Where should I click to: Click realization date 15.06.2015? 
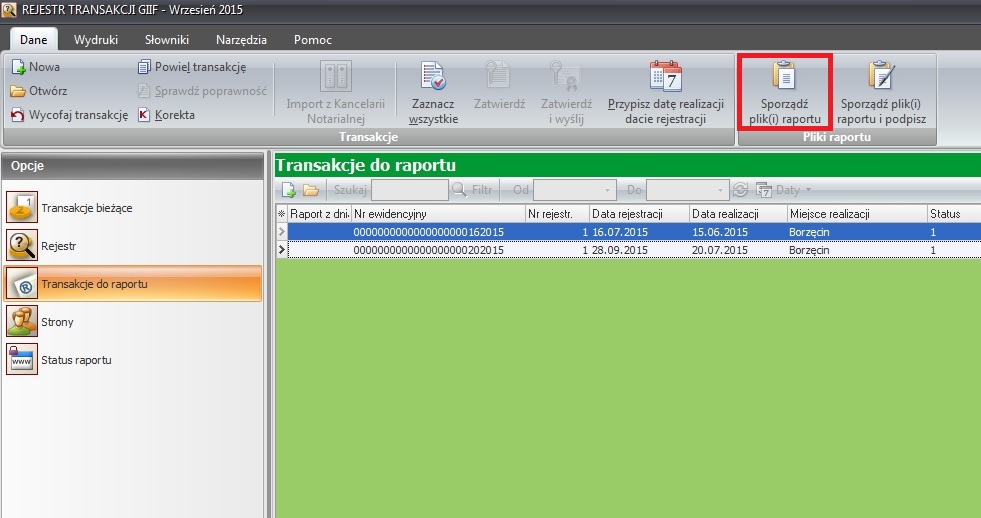pyautogui.click(x=720, y=232)
